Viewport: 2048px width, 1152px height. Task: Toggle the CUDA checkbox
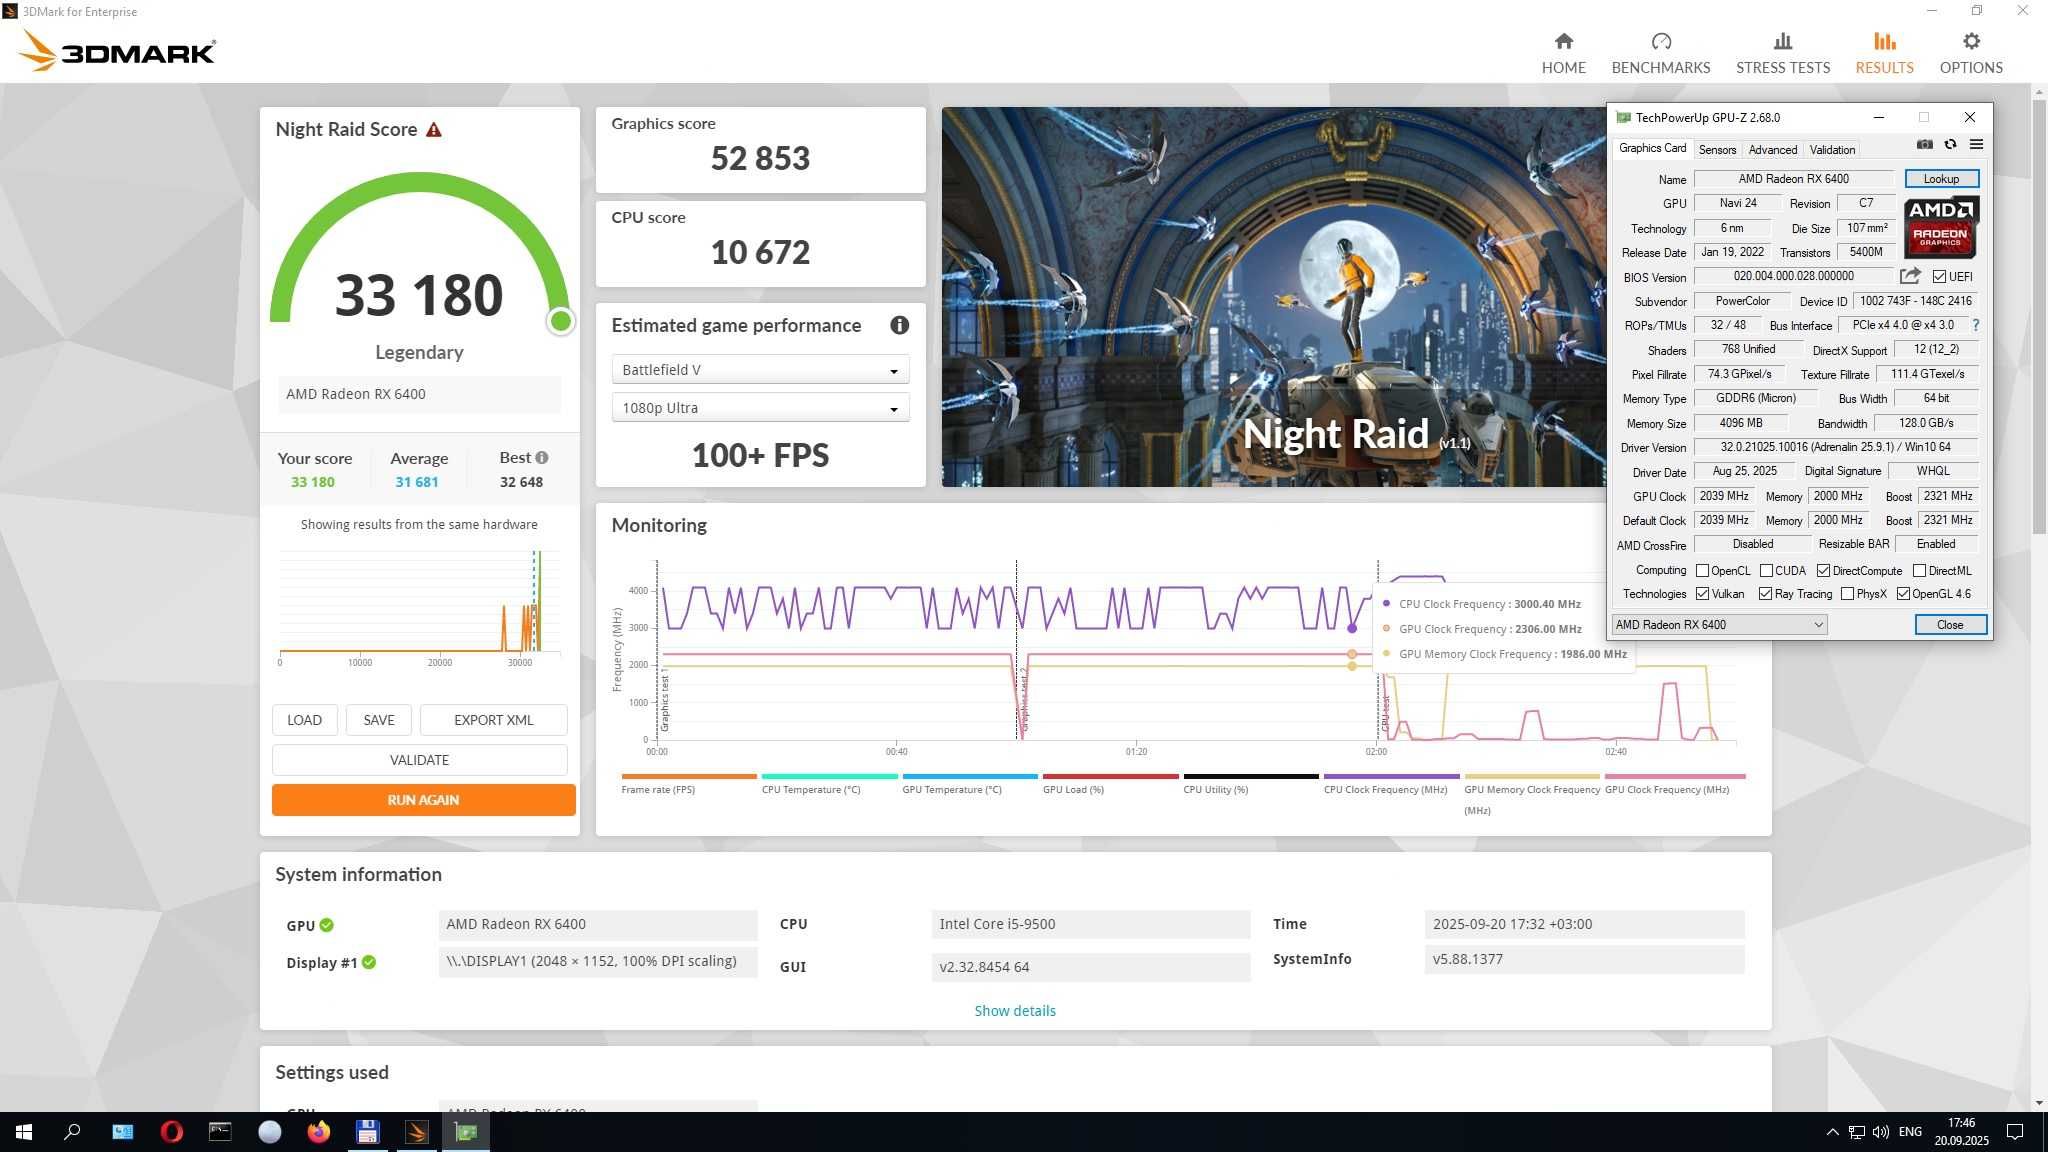tap(1766, 571)
